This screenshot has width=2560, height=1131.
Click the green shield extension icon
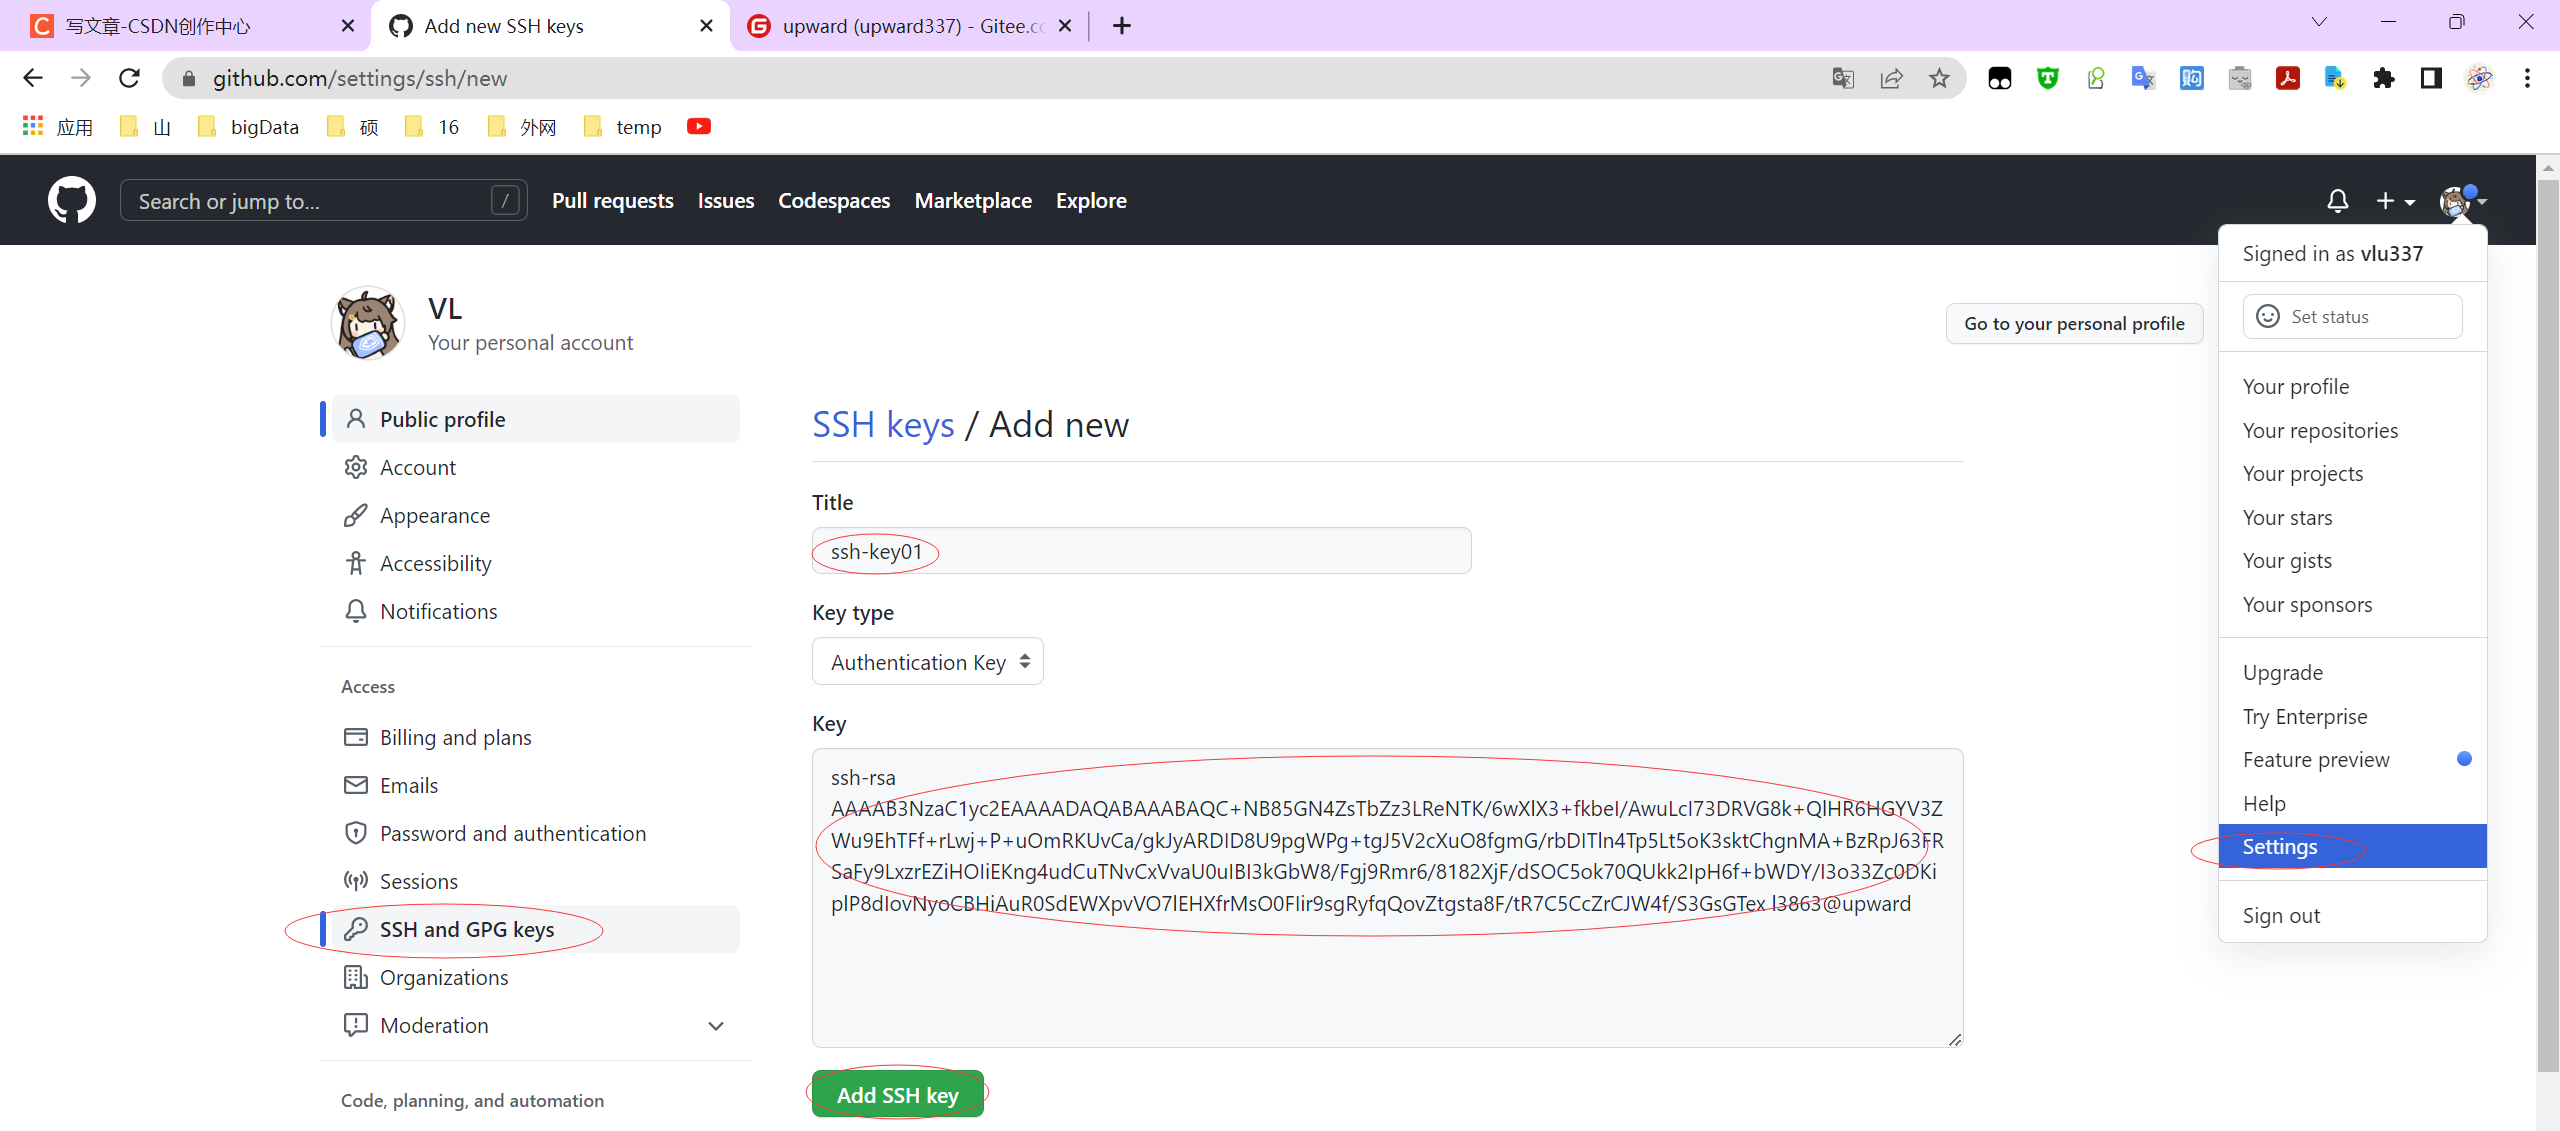(2047, 78)
